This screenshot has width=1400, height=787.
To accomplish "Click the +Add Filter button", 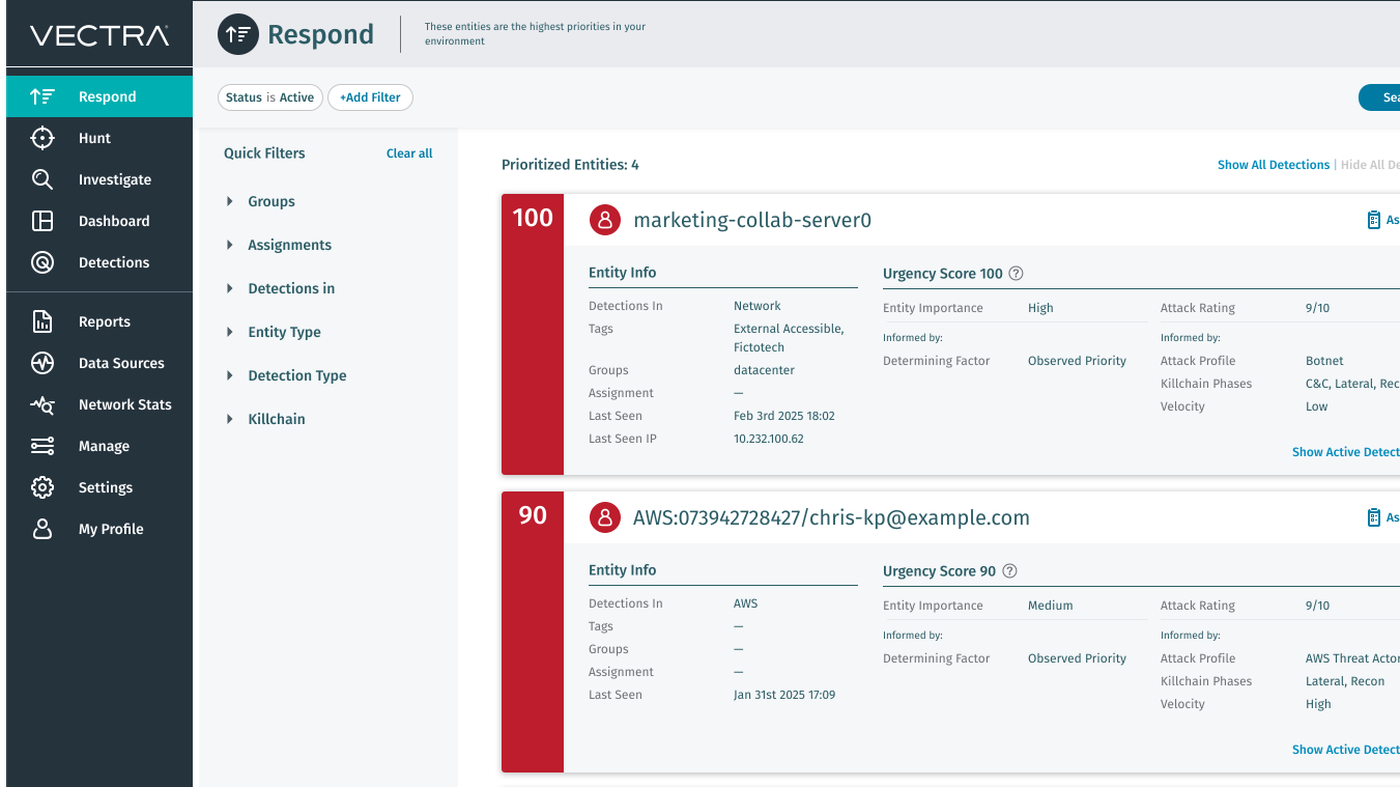I will click(x=370, y=97).
